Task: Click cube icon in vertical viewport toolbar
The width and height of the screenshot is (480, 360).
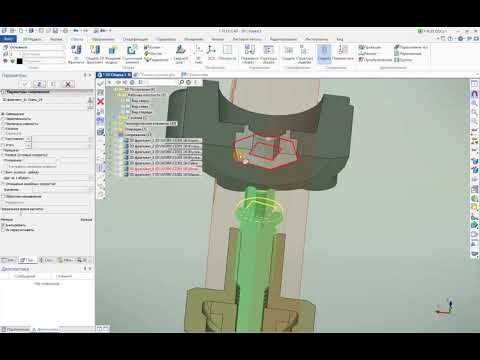Action: (100, 132)
